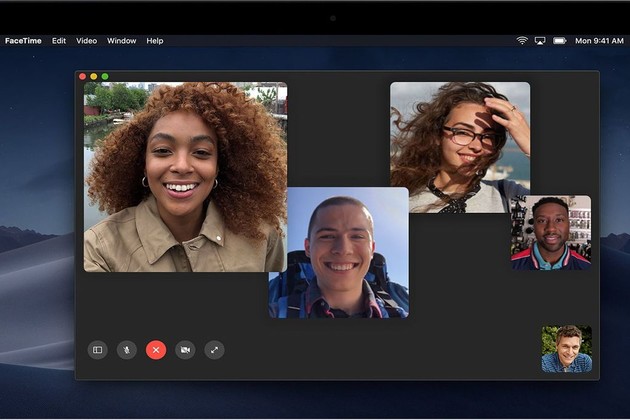Open the Wi-Fi status menu
Viewport: 630px width, 420px height.
(x=522, y=41)
